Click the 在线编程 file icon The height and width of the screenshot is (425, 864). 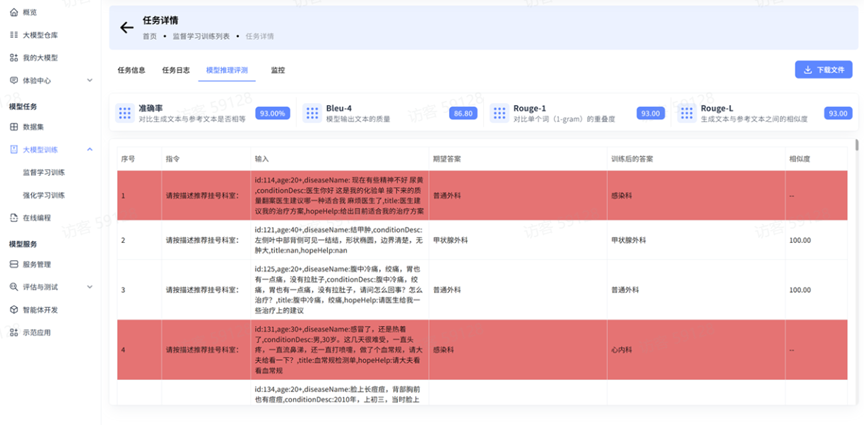(x=14, y=218)
